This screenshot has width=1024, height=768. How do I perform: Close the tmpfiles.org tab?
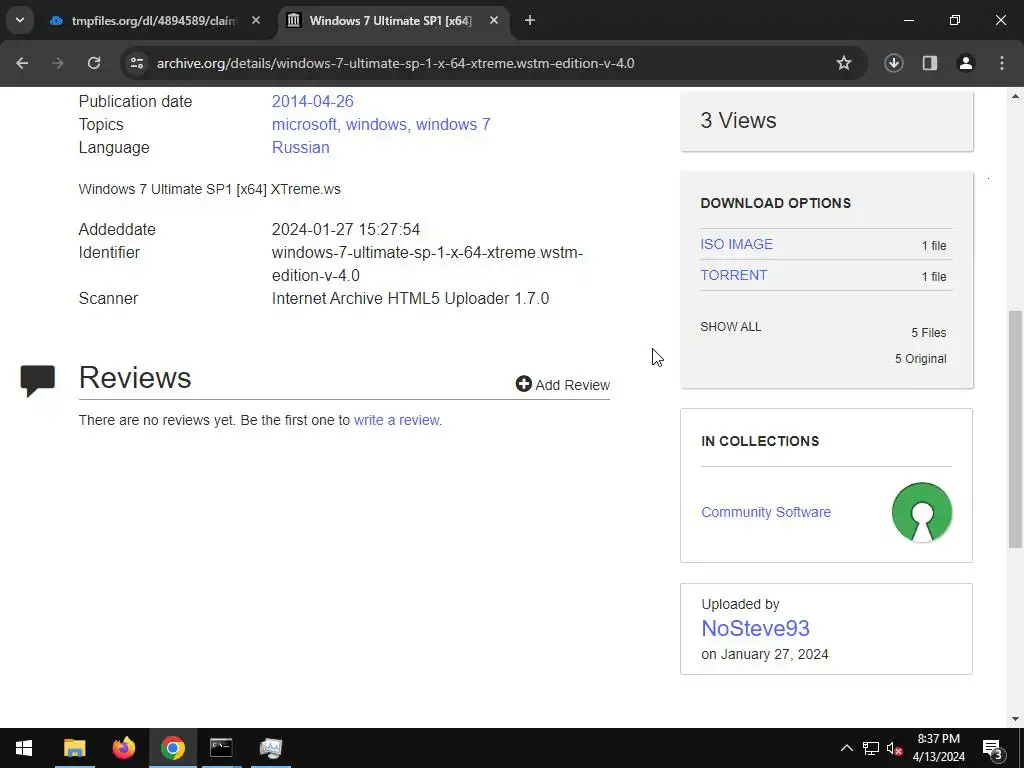[x=256, y=20]
